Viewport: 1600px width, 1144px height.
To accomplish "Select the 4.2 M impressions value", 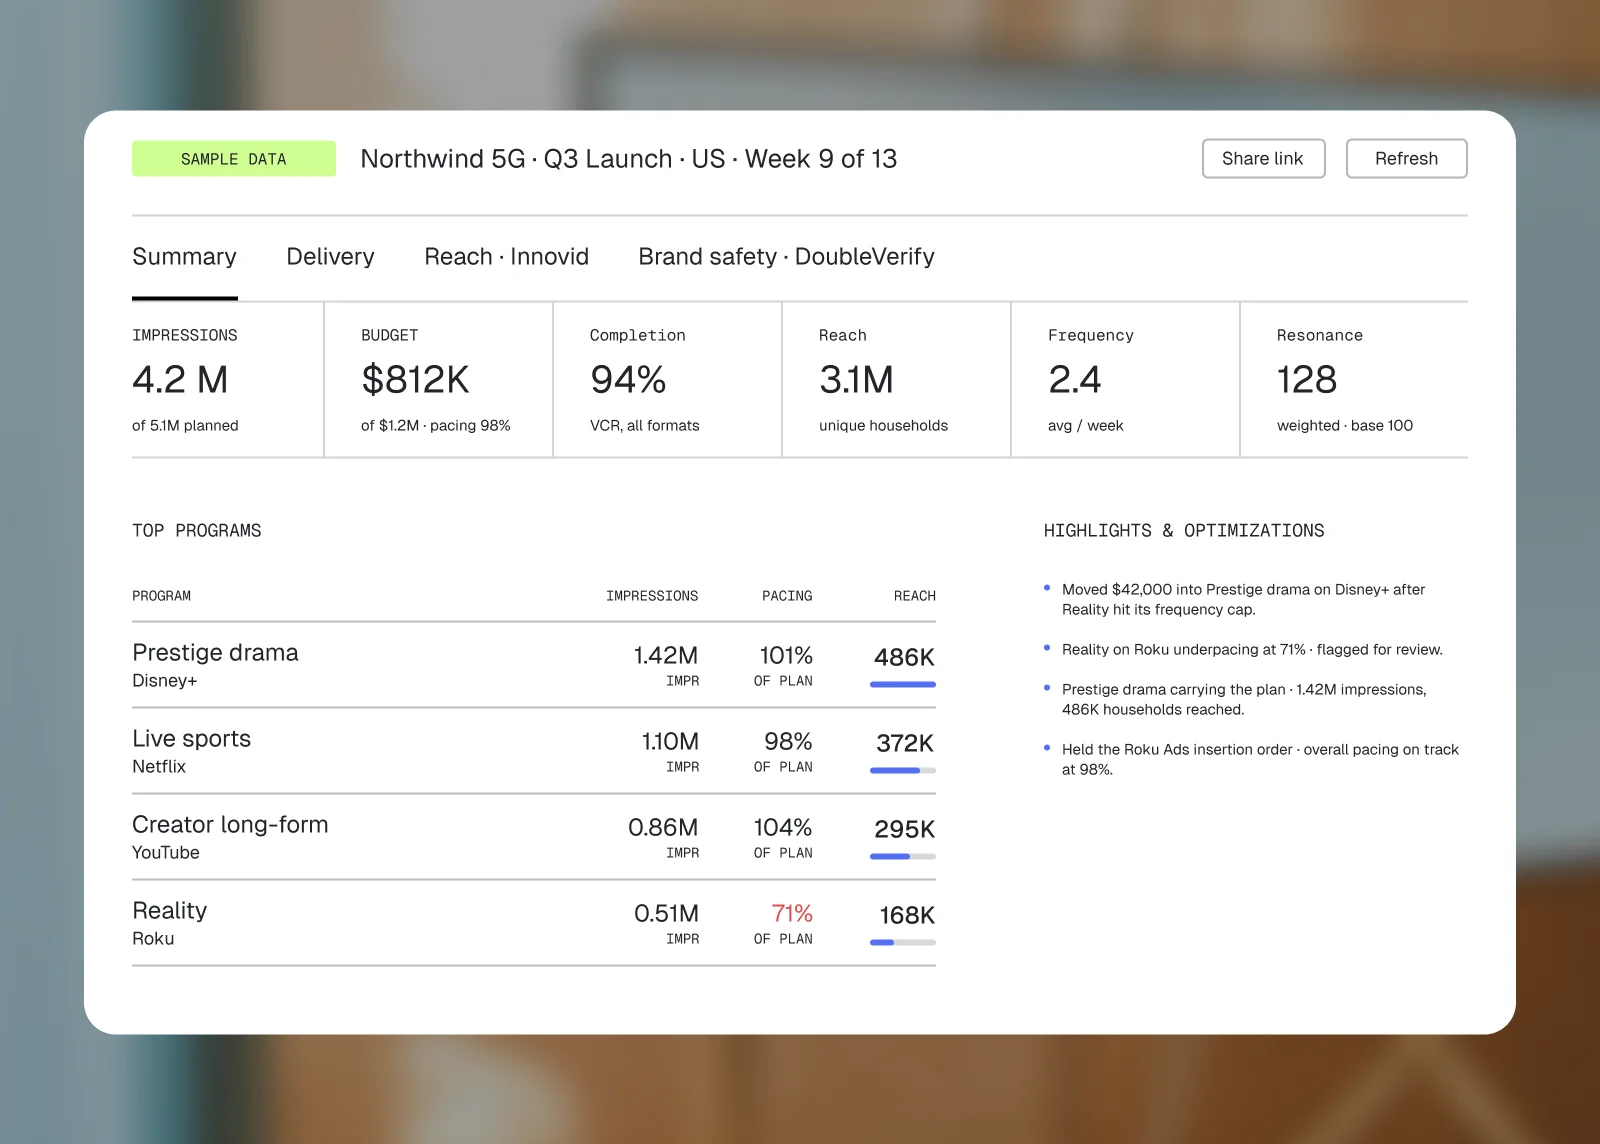I will click(x=181, y=380).
